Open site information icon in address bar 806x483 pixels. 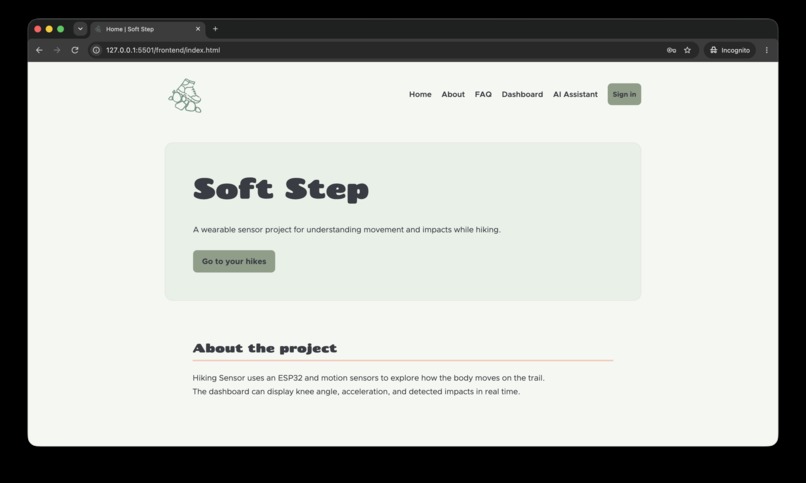(x=96, y=50)
